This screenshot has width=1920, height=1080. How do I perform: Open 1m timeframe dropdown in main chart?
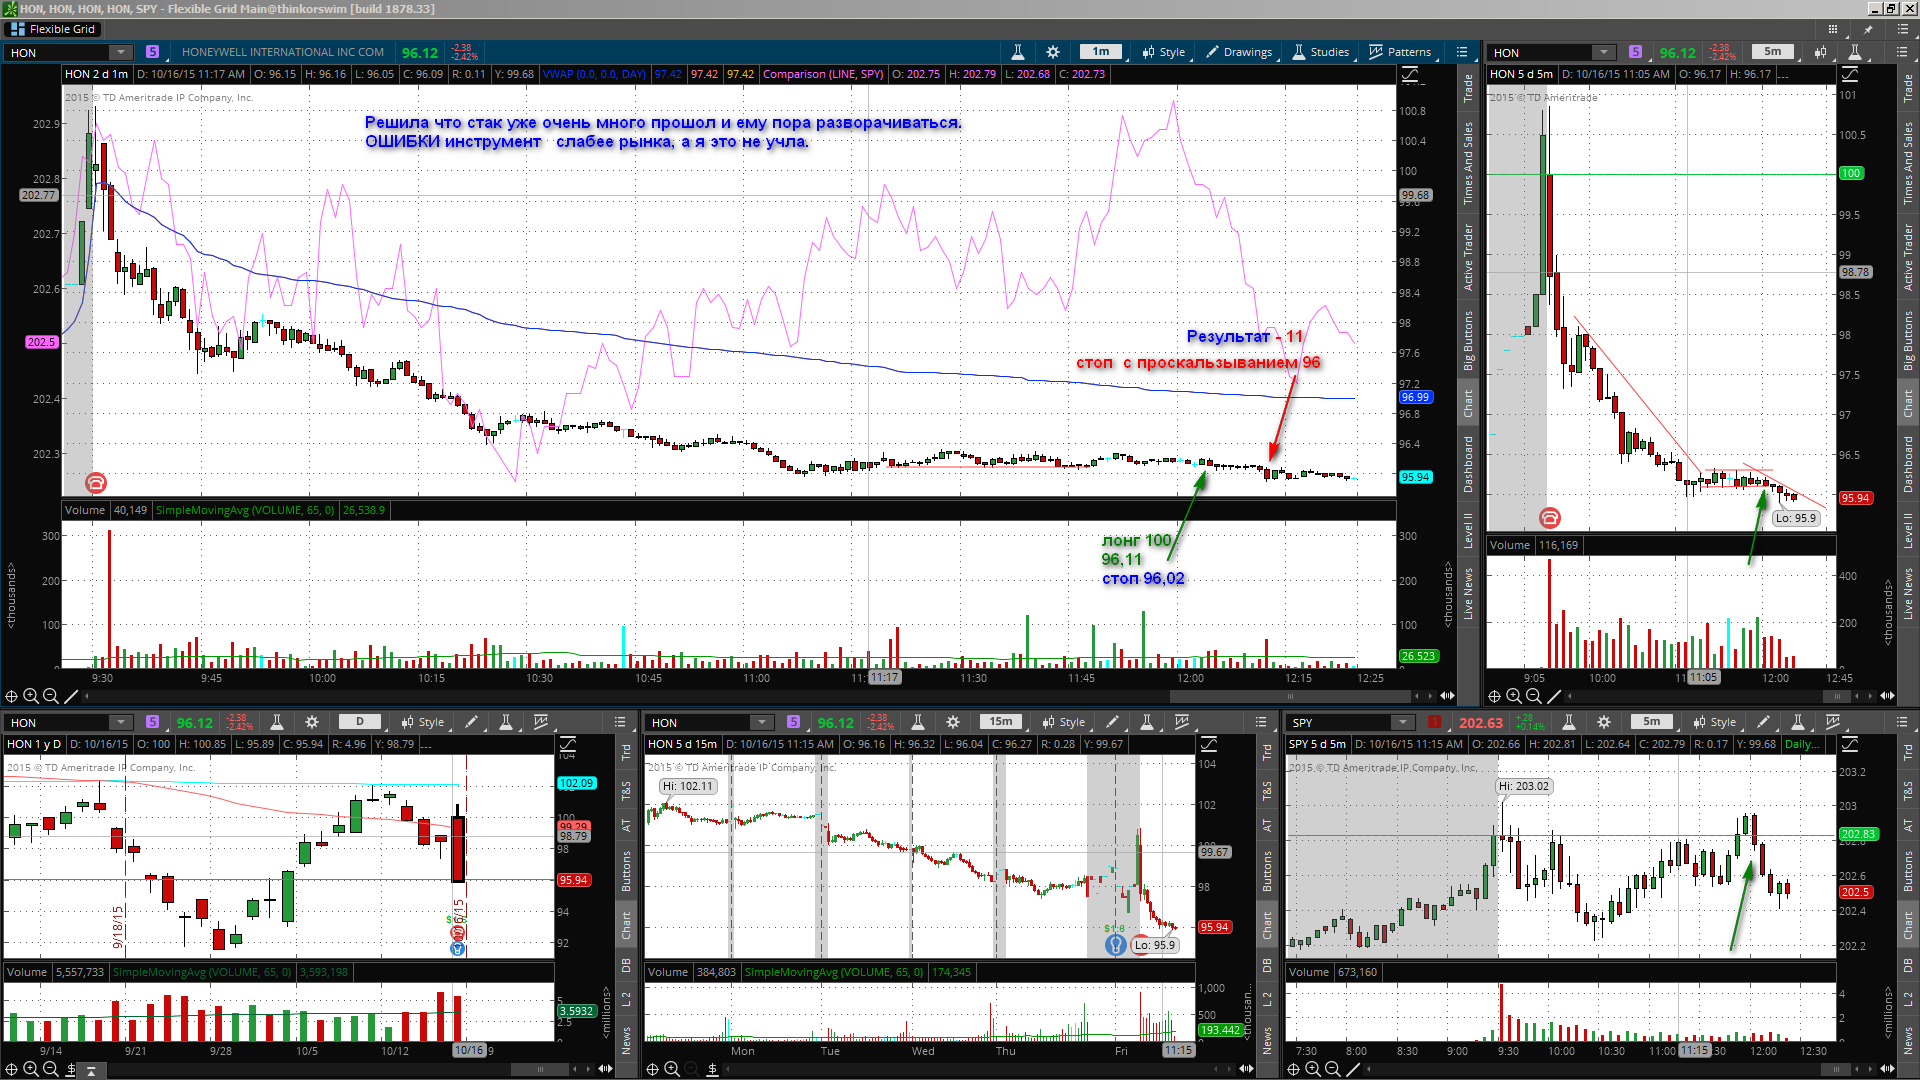[x=1101, y=52]
